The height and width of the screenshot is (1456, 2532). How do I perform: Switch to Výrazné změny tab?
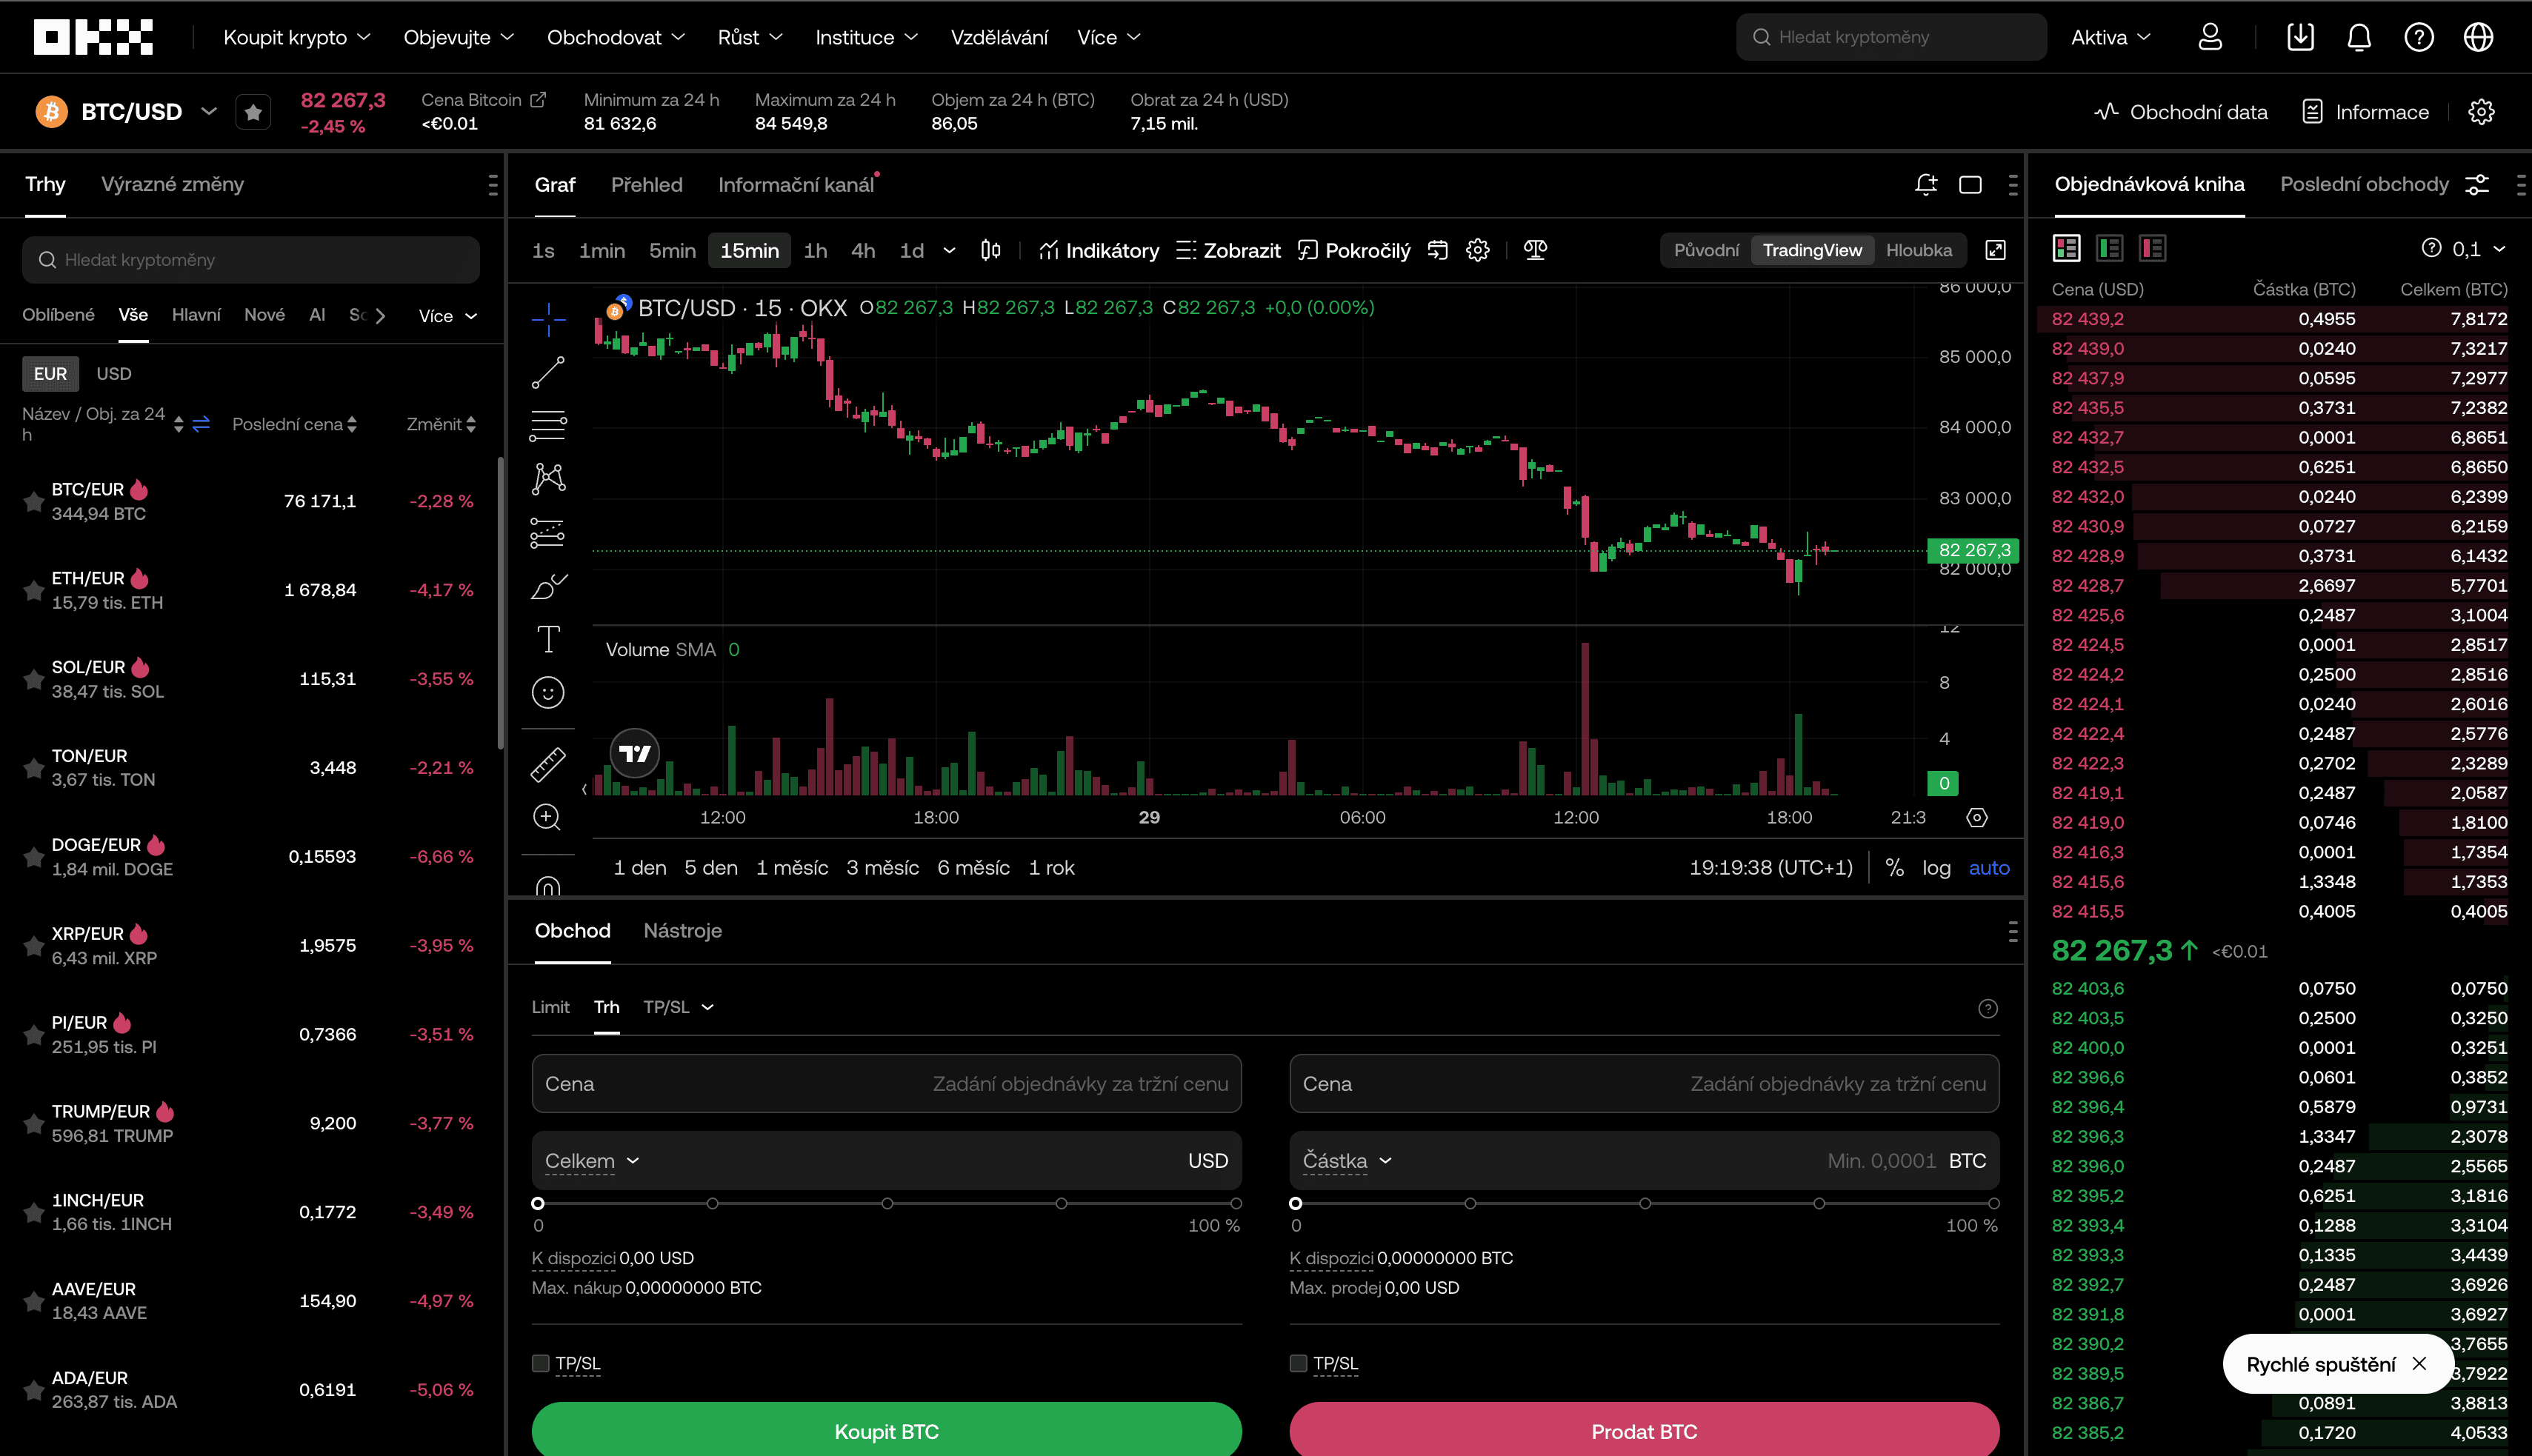[172, 184]
